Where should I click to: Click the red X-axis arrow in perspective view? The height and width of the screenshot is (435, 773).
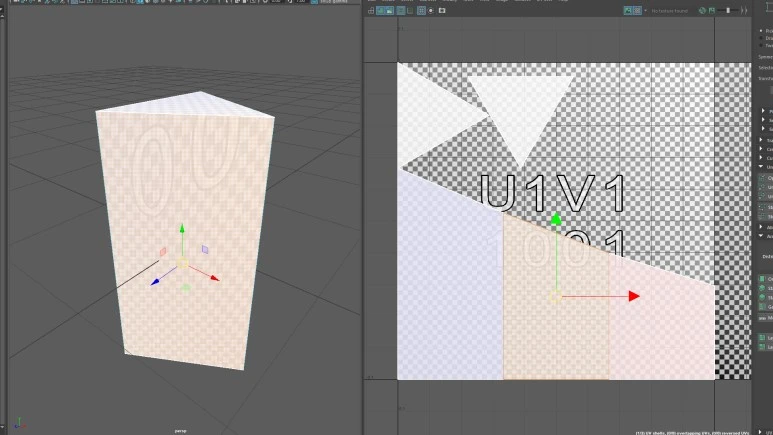click(214, 278)
